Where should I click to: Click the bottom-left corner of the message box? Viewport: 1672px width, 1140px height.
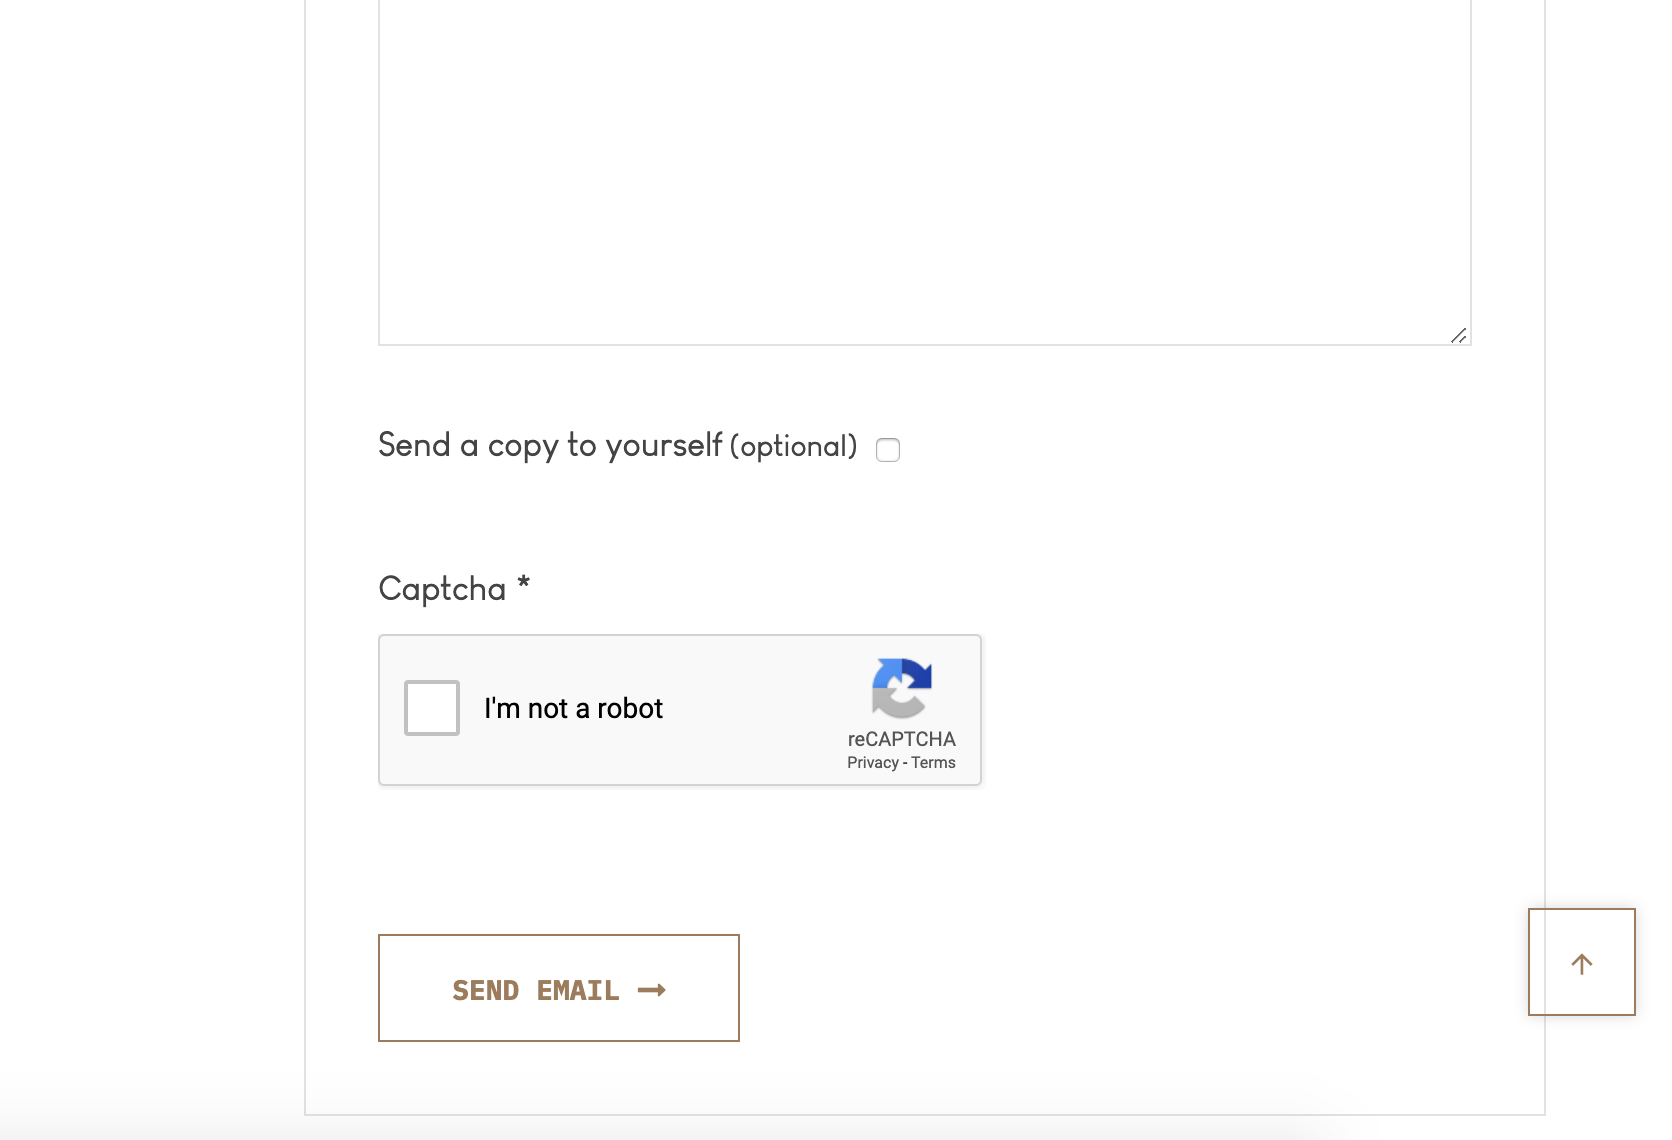pyautogui.click(x=383, y=340)
